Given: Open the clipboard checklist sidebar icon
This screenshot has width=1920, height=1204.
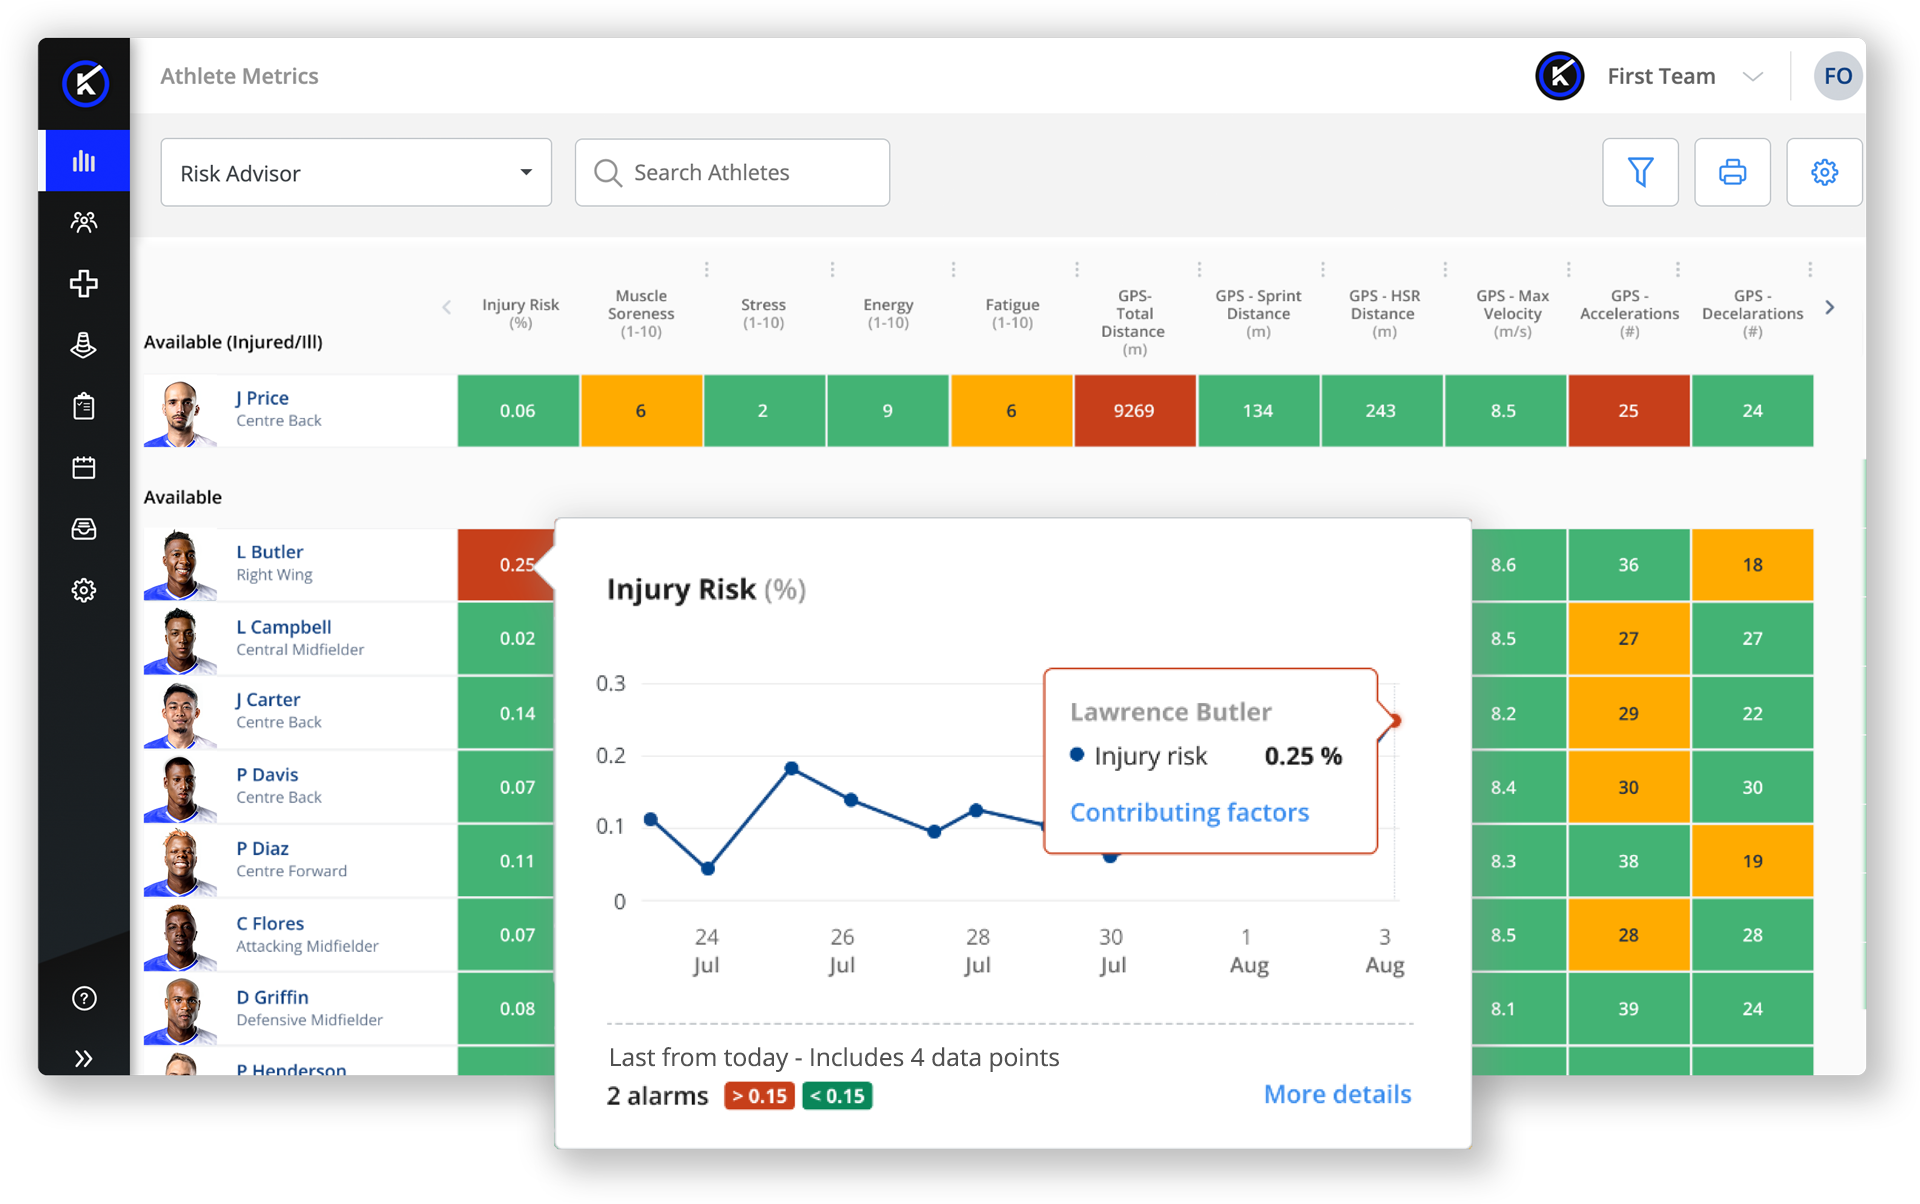Looking at the screenshot, I should click(x=84, y=407).
